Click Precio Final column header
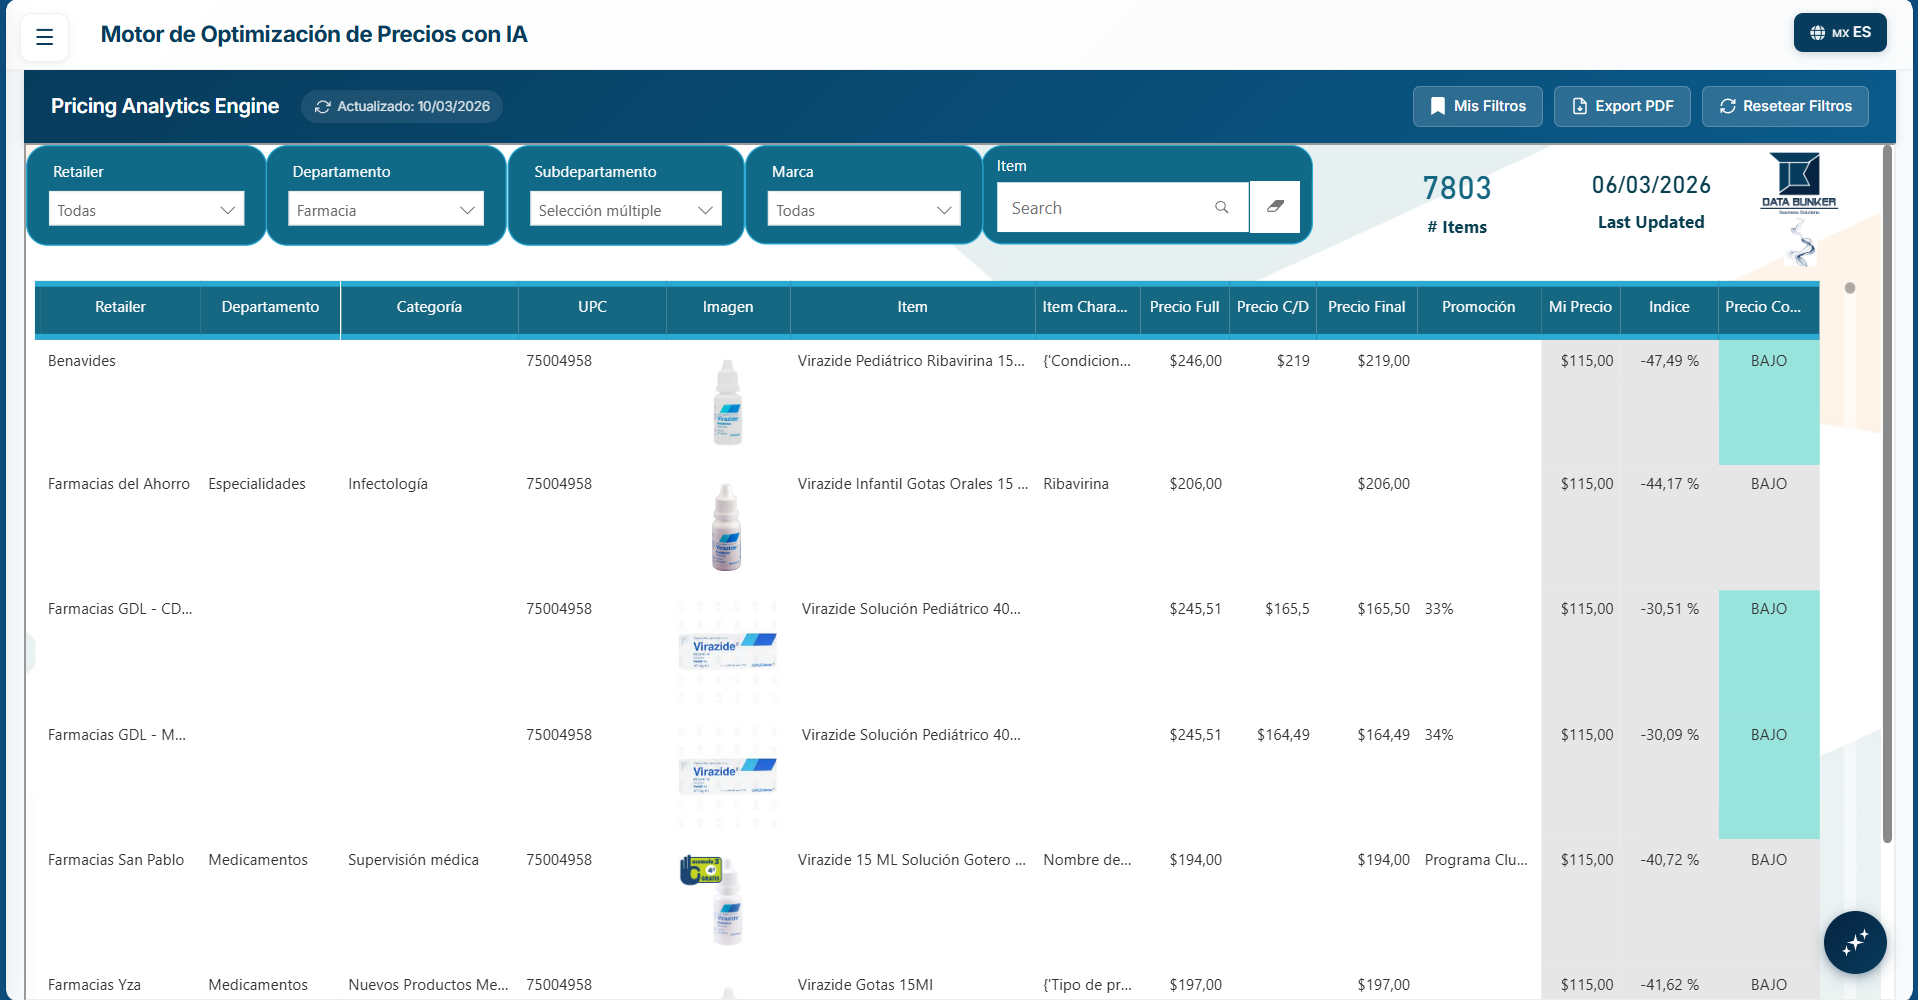This screenshot has height=1000, width=1918. 1366,307
